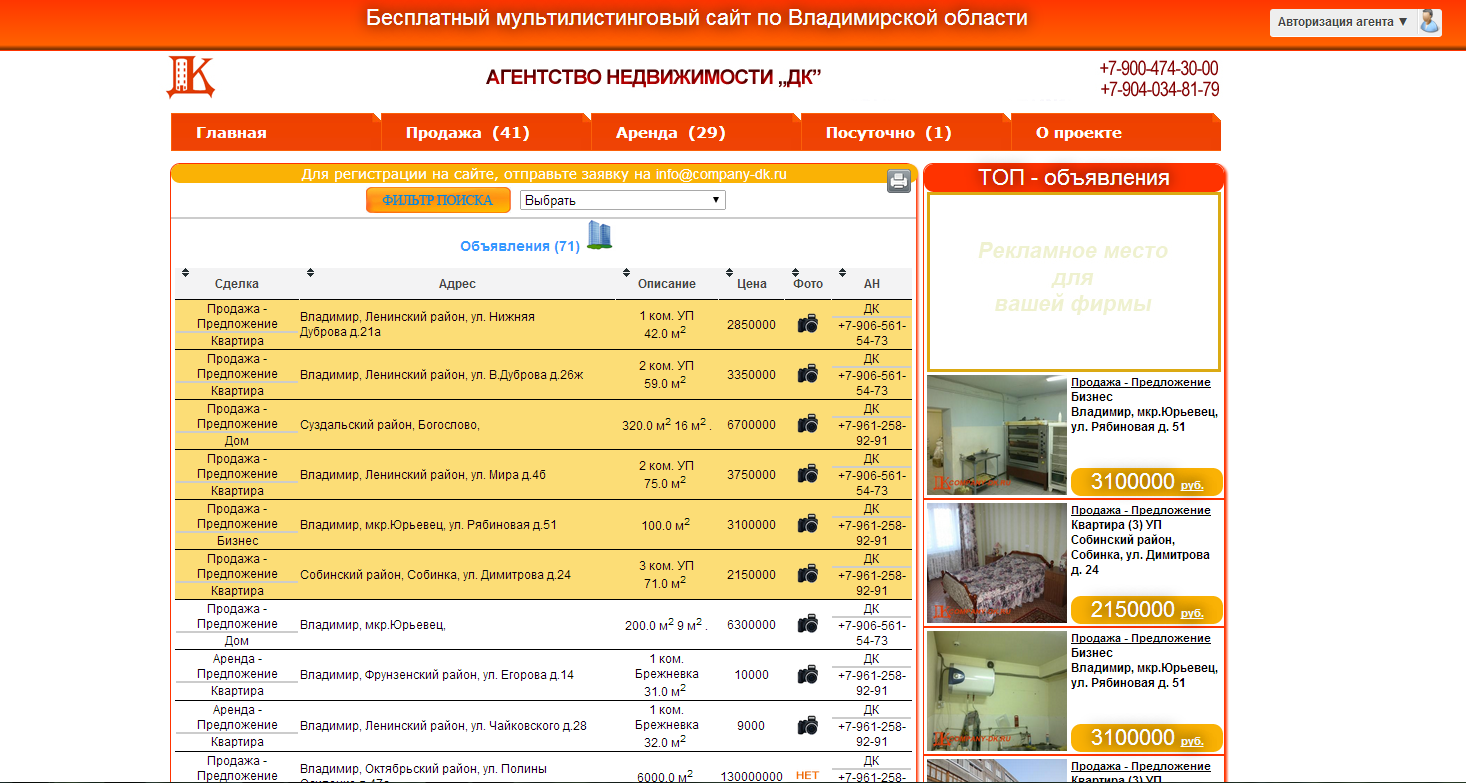
Task: Select the Посуточно (1) menu item
Action: pos(905,132)
